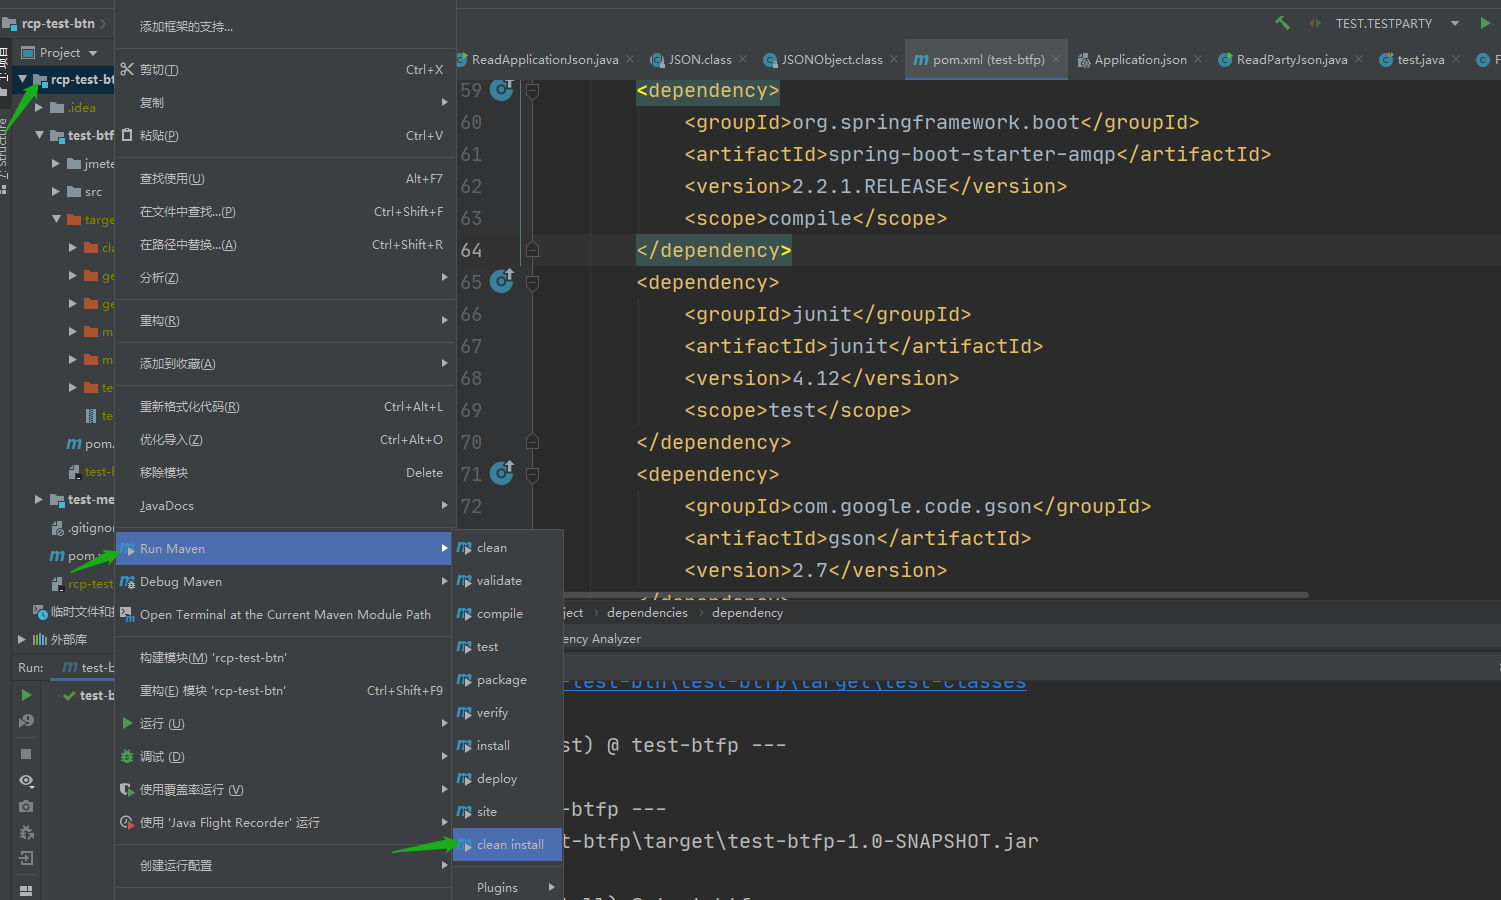Click the dependencies breadcrumb in the editor
Viewport: 1501px width, 900px height.
pos(647,613)
